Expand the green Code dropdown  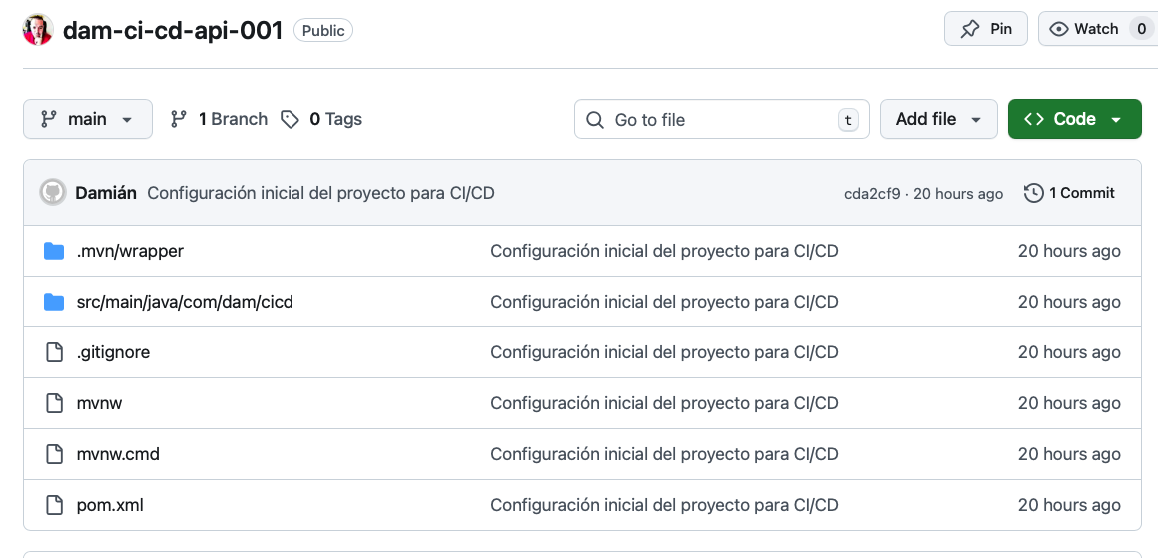pyautogui.click(x=1074, y=119)
